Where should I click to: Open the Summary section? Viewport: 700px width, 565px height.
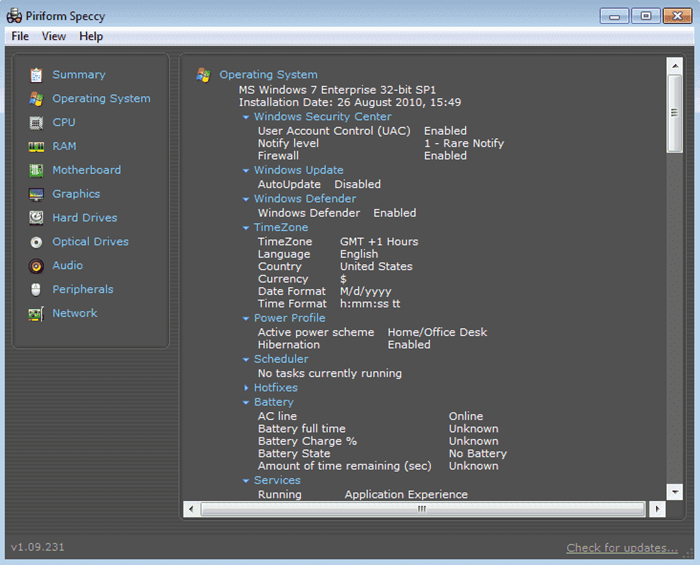tap(79, 75)
